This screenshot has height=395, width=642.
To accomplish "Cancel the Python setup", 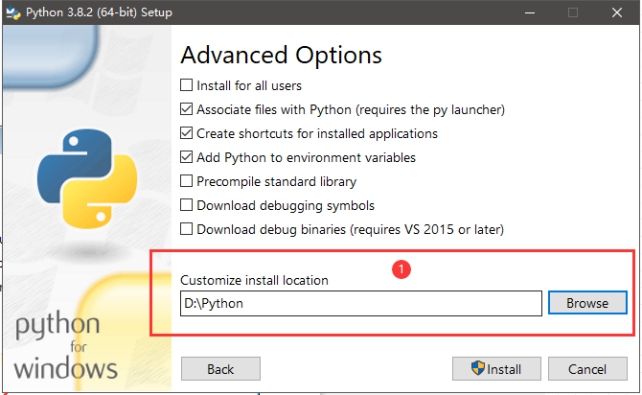I will [x=588, y=369].
